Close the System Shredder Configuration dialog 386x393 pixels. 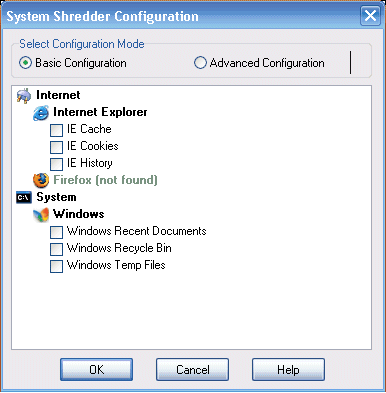point(370,16)
